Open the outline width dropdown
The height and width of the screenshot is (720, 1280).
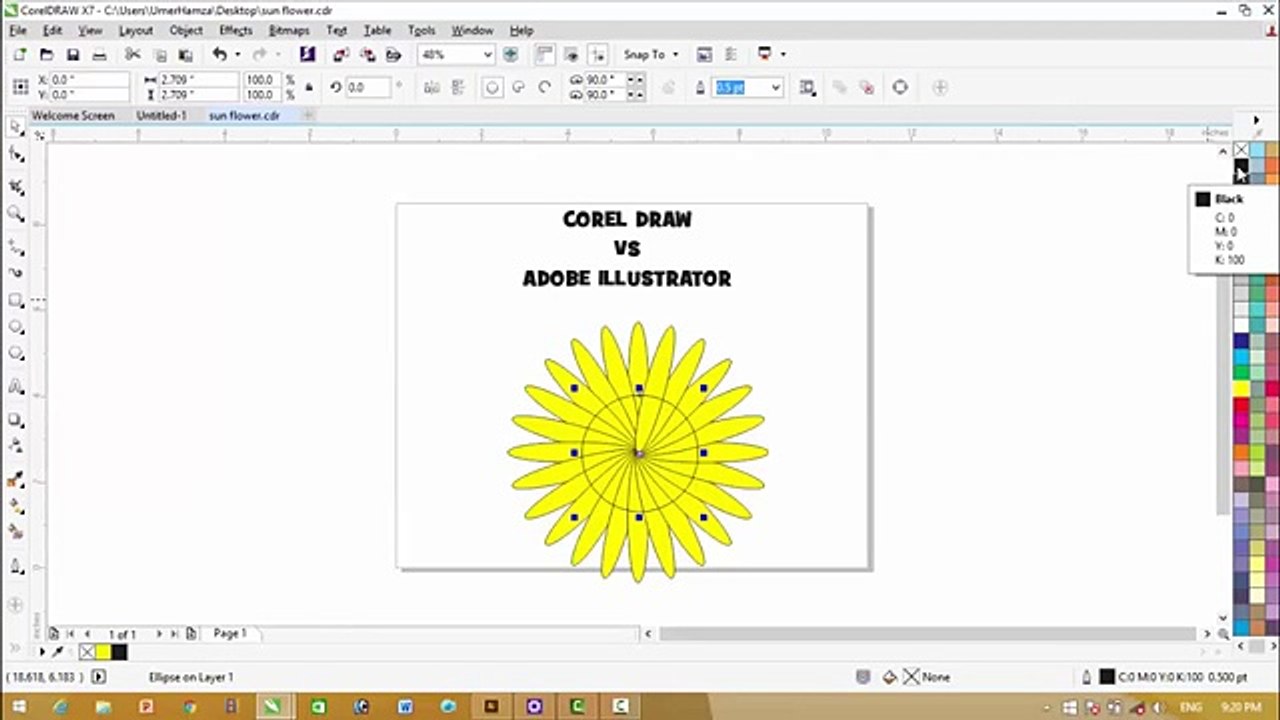click(775, 88)
